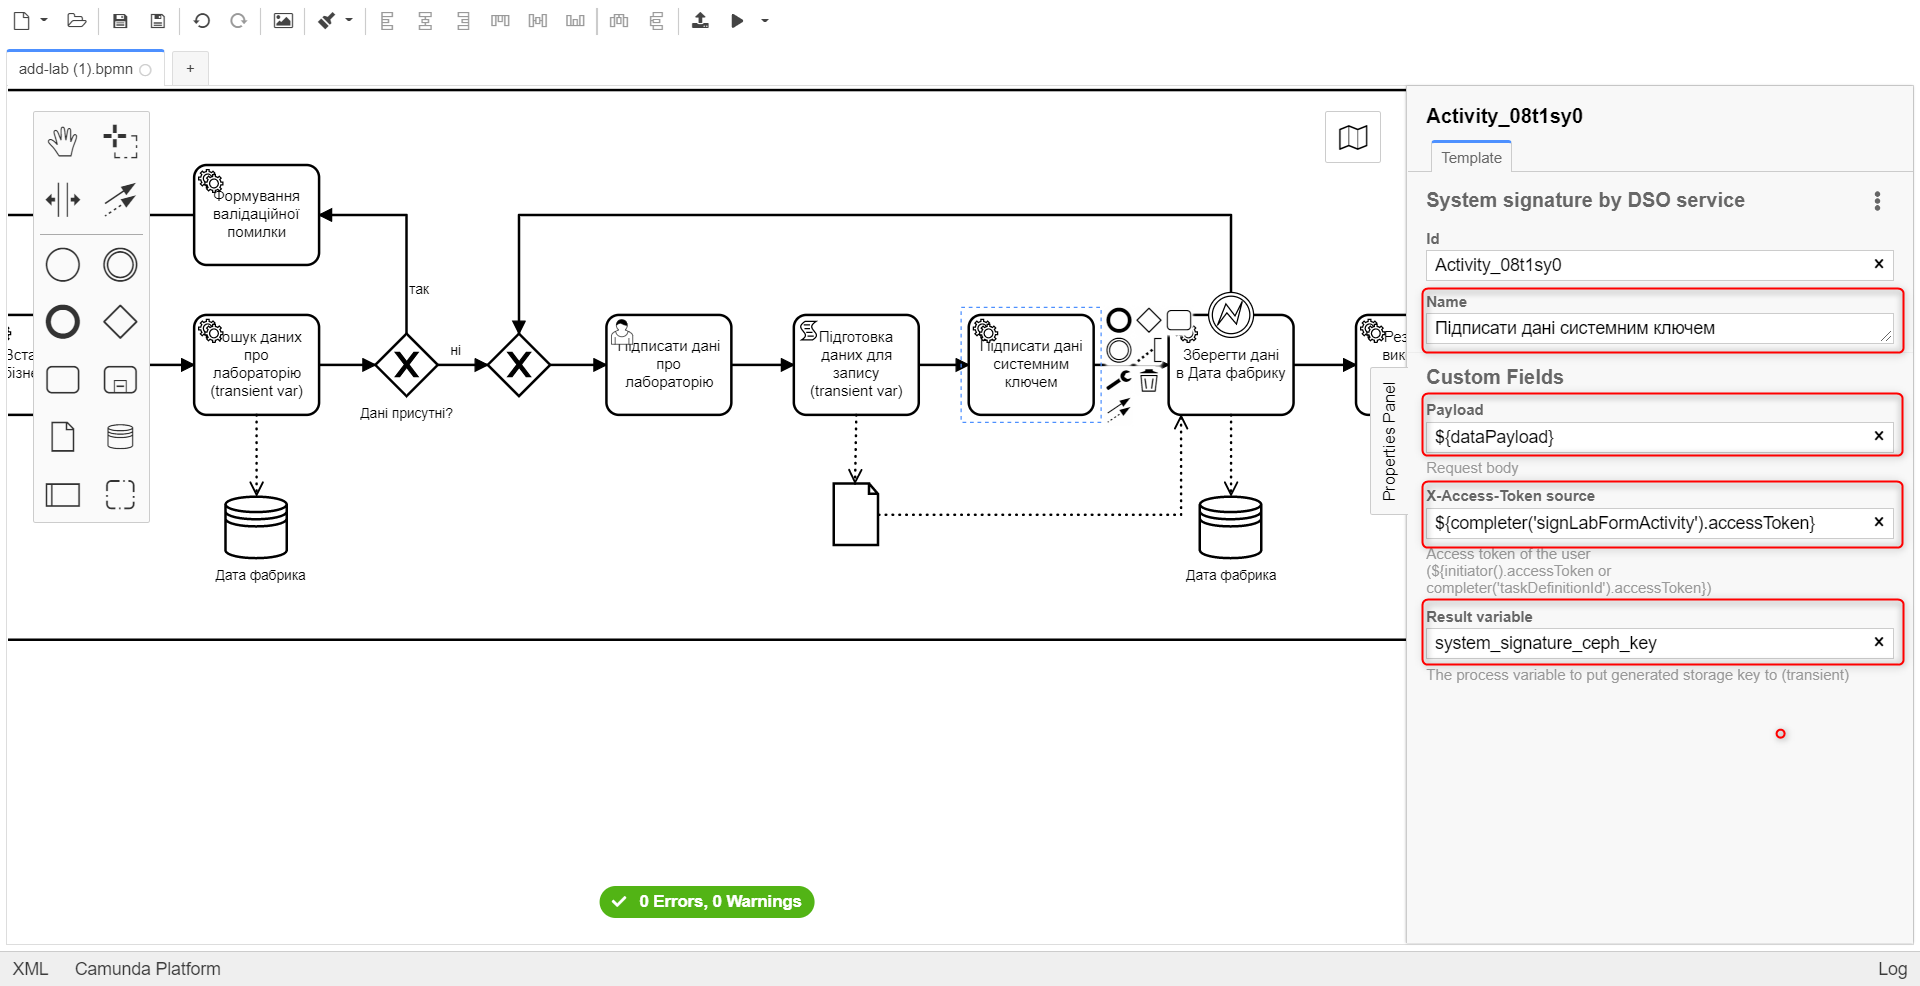1920x986 pixels.
Task: Create a new file via toolbar icon
Action: 21,20
